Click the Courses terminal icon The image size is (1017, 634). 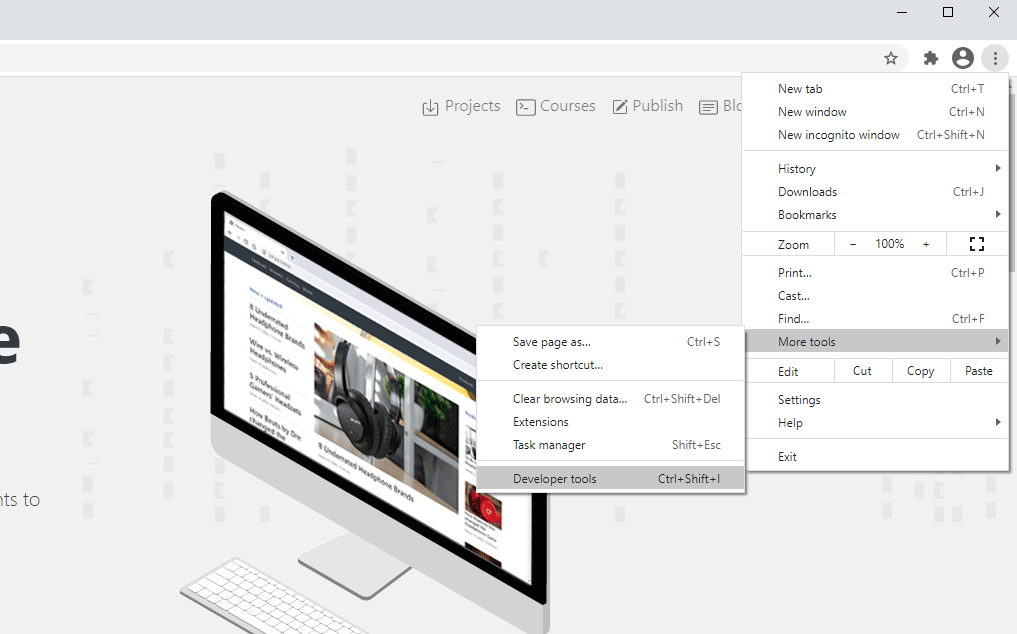(x=525, y=107)
